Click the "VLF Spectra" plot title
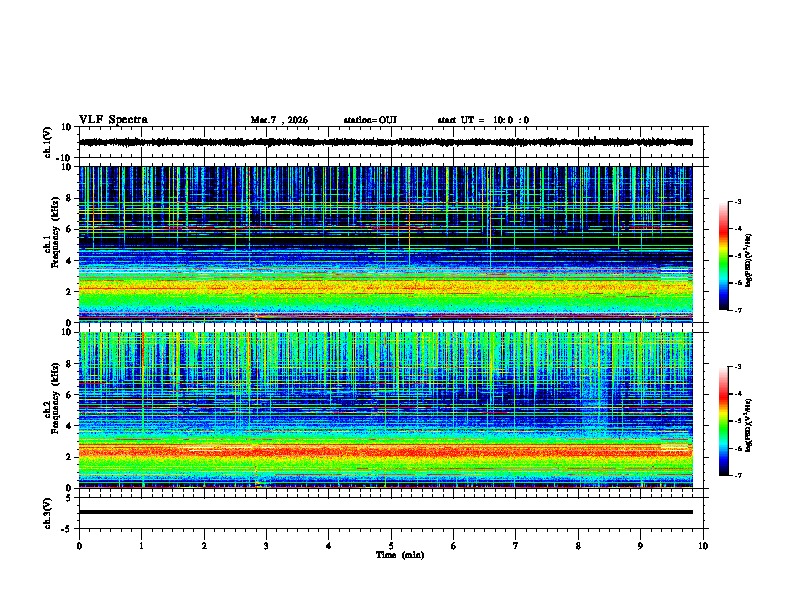Viewport: 792px width, 612px height. click(113, 120)
